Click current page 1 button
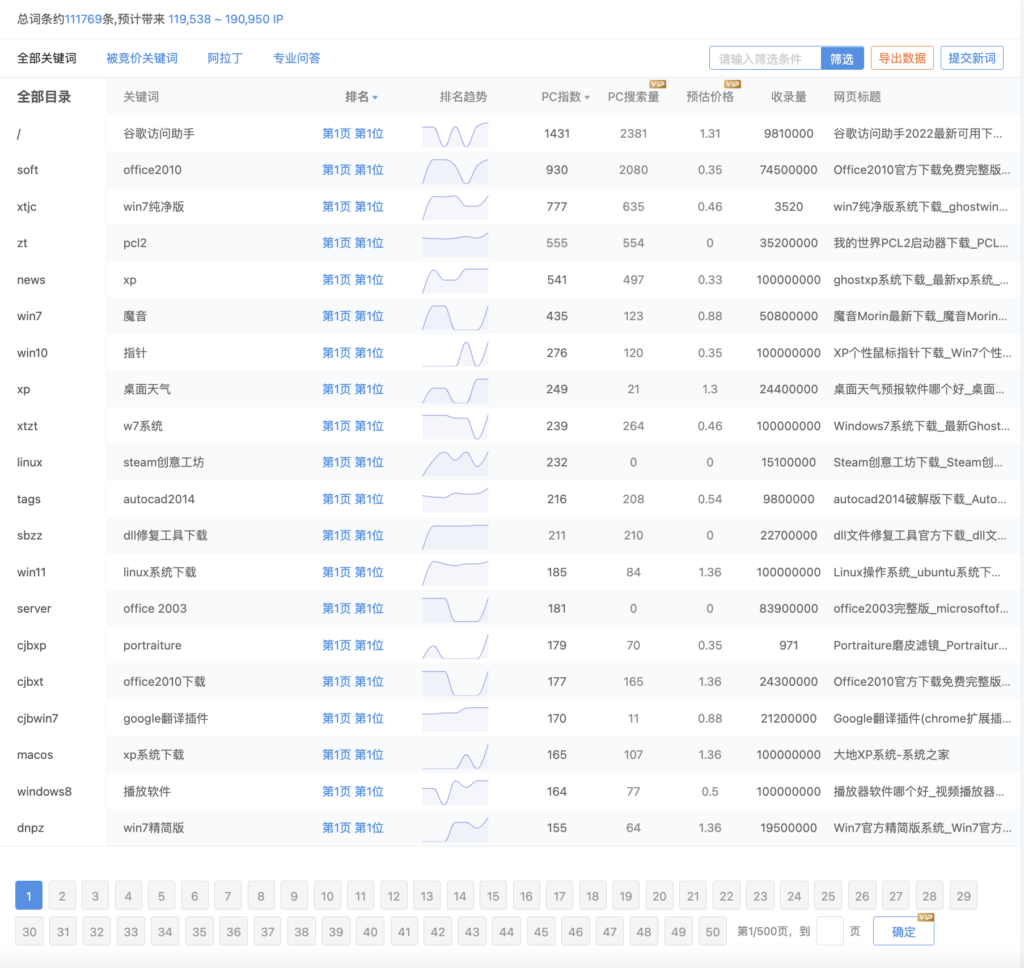 click(29, 896)
